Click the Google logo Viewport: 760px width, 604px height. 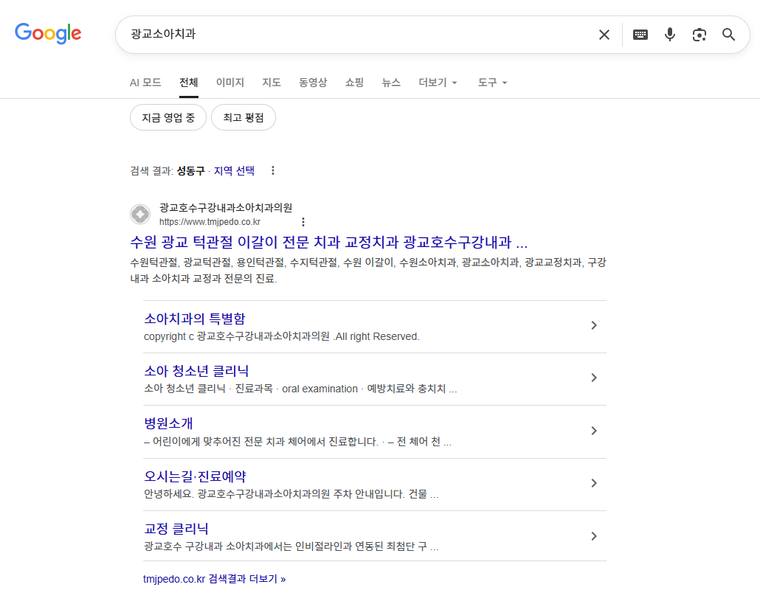(x=48, y=33)
